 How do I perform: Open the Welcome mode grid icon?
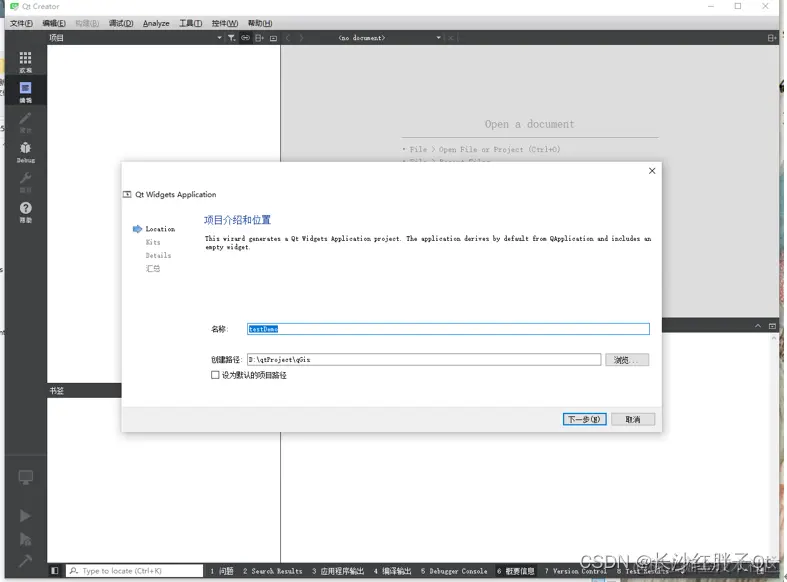coord(25,61)
